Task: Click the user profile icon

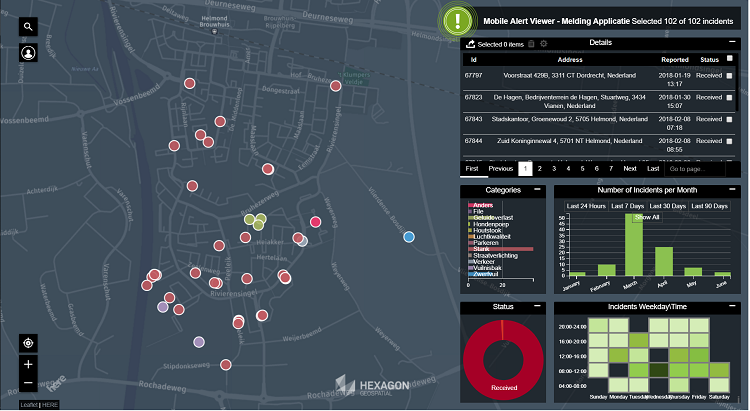Action: tap(29, 53)
